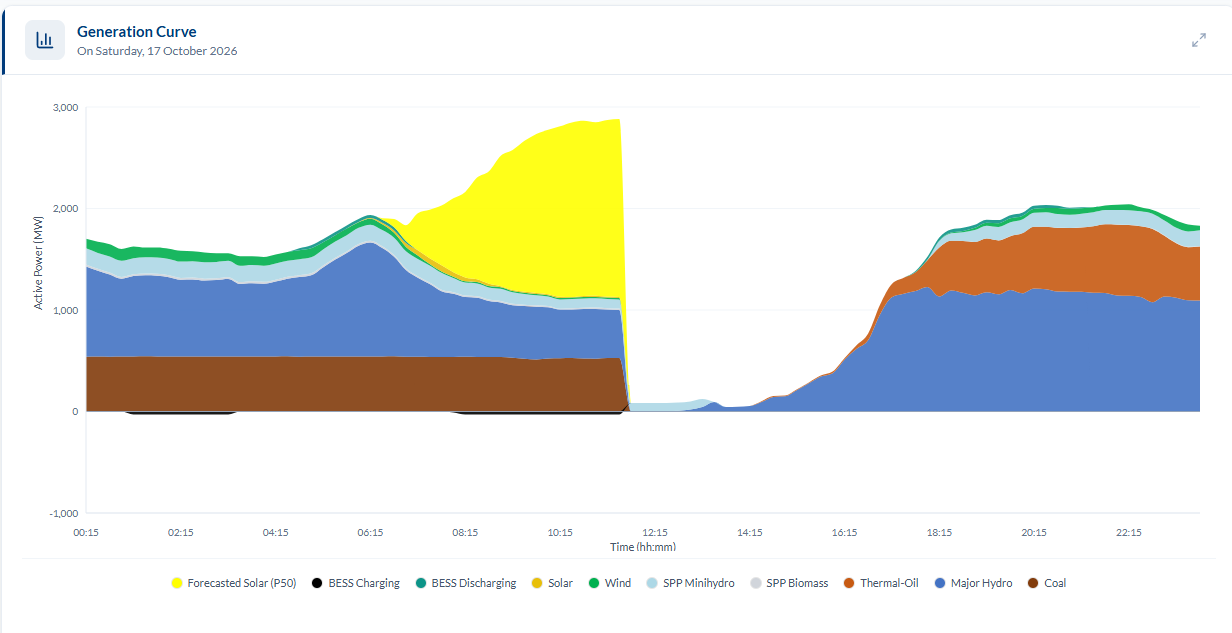1232x633 pixels.
Task: Click the orange Thermal-Oil legend dot
Action: click(x=849, y=583)
